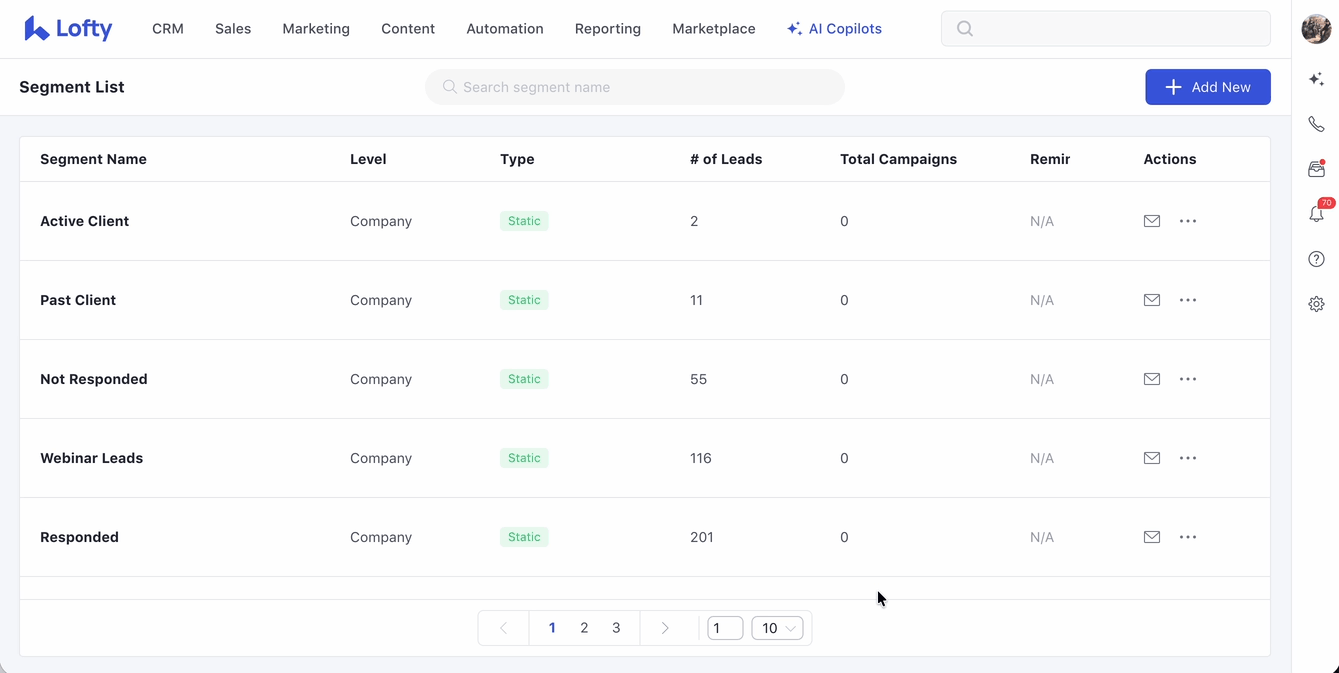Viewport: 1339px width, 673px height.
Task: Open the AI Copilots menu
Action: 834,29
